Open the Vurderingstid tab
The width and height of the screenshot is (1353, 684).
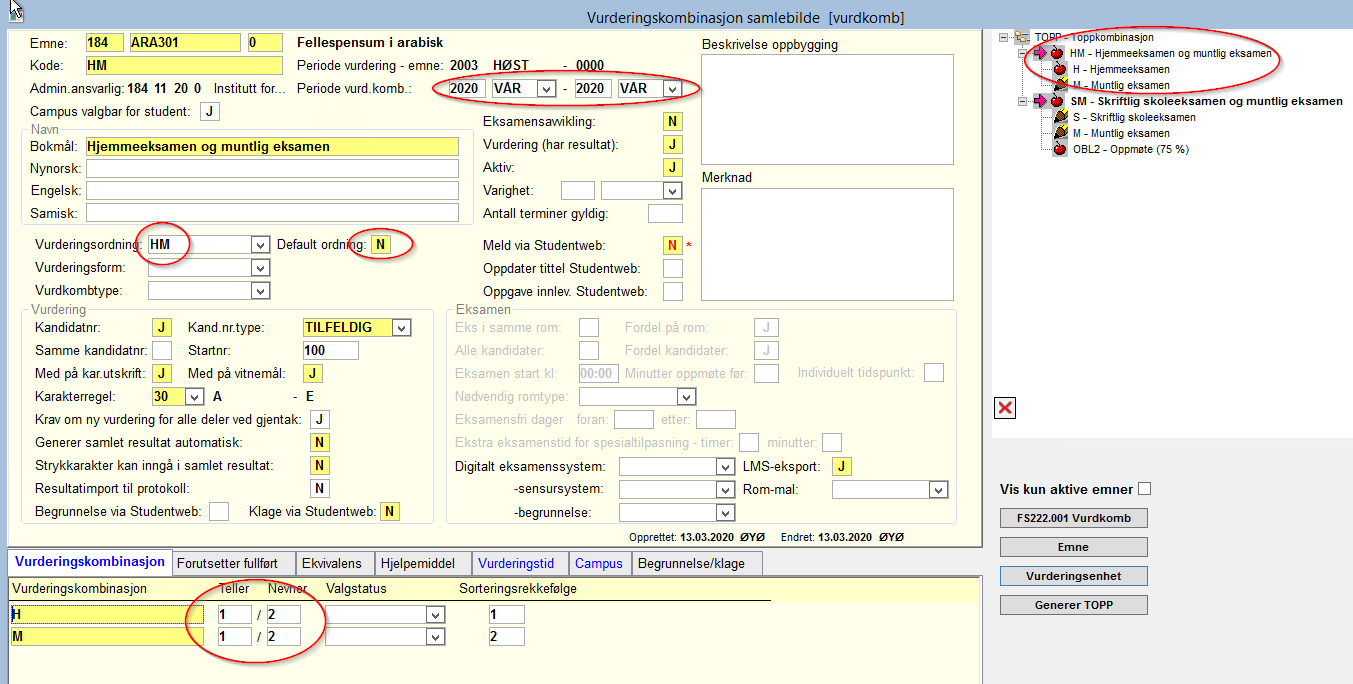515,563
